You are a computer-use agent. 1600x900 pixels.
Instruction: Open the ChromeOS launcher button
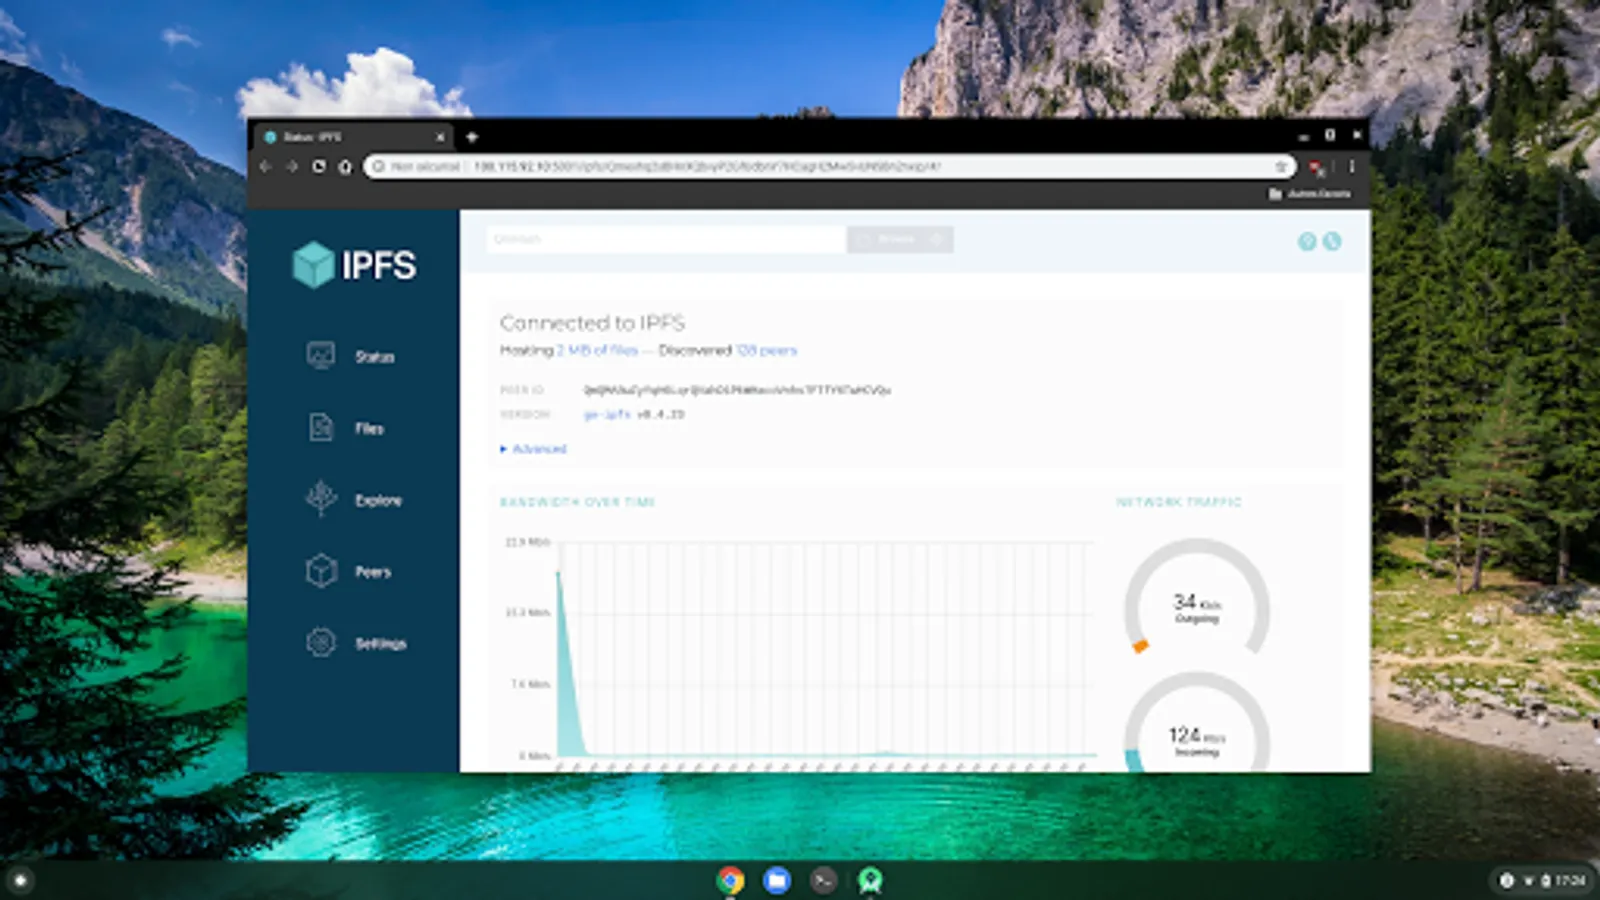(20, 880)
